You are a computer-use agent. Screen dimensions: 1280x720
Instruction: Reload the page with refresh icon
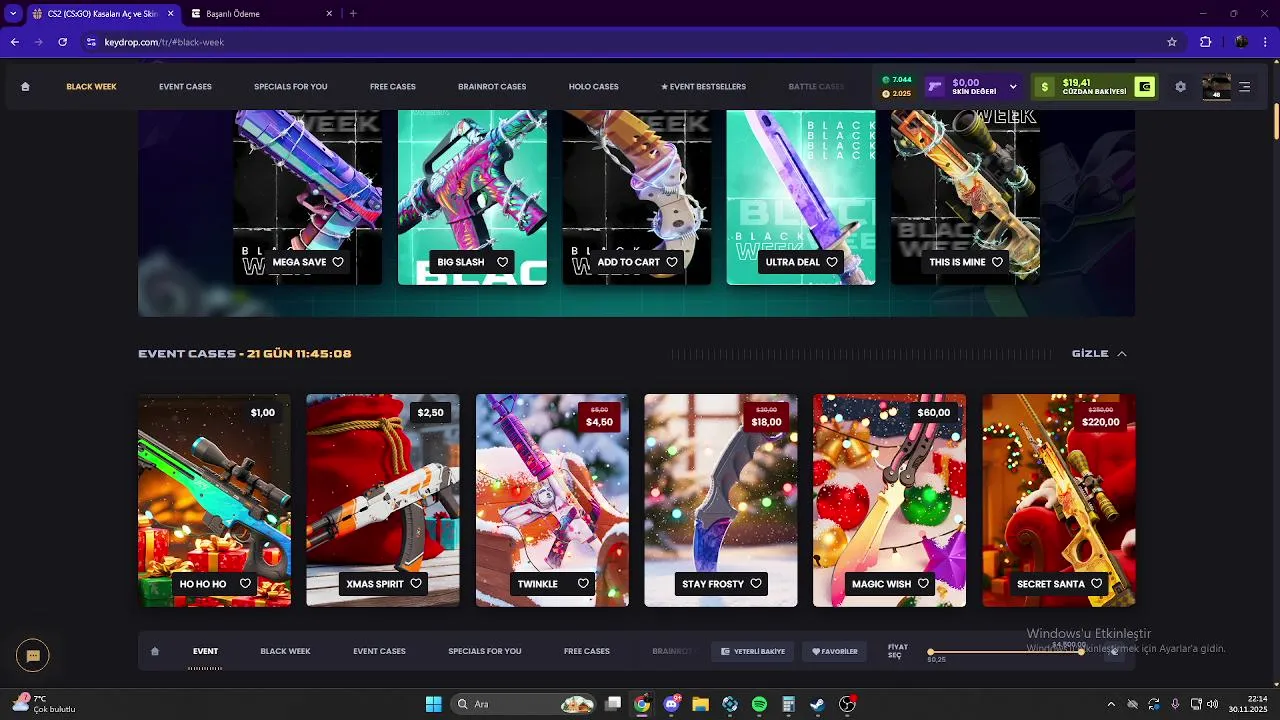63,42
